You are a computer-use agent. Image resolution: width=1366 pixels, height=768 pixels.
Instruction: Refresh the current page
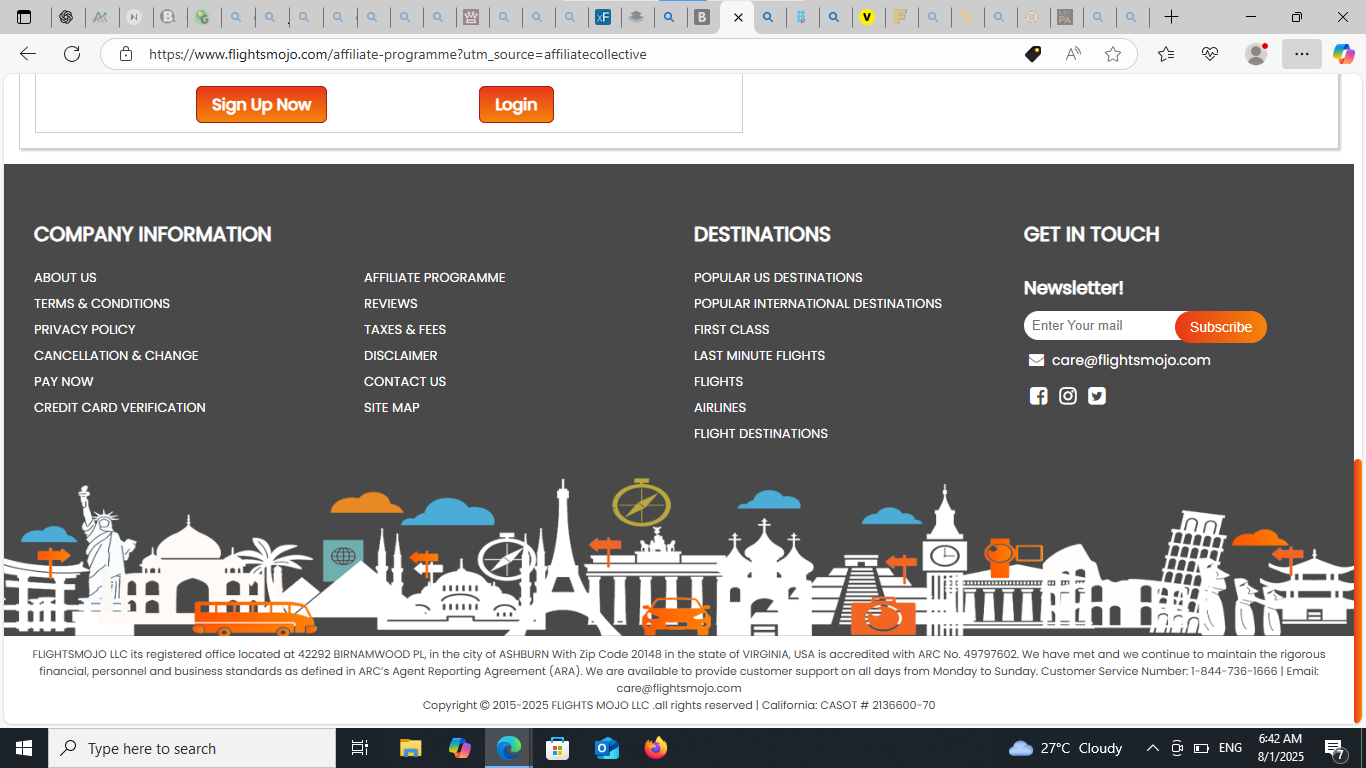click(72, 54)
